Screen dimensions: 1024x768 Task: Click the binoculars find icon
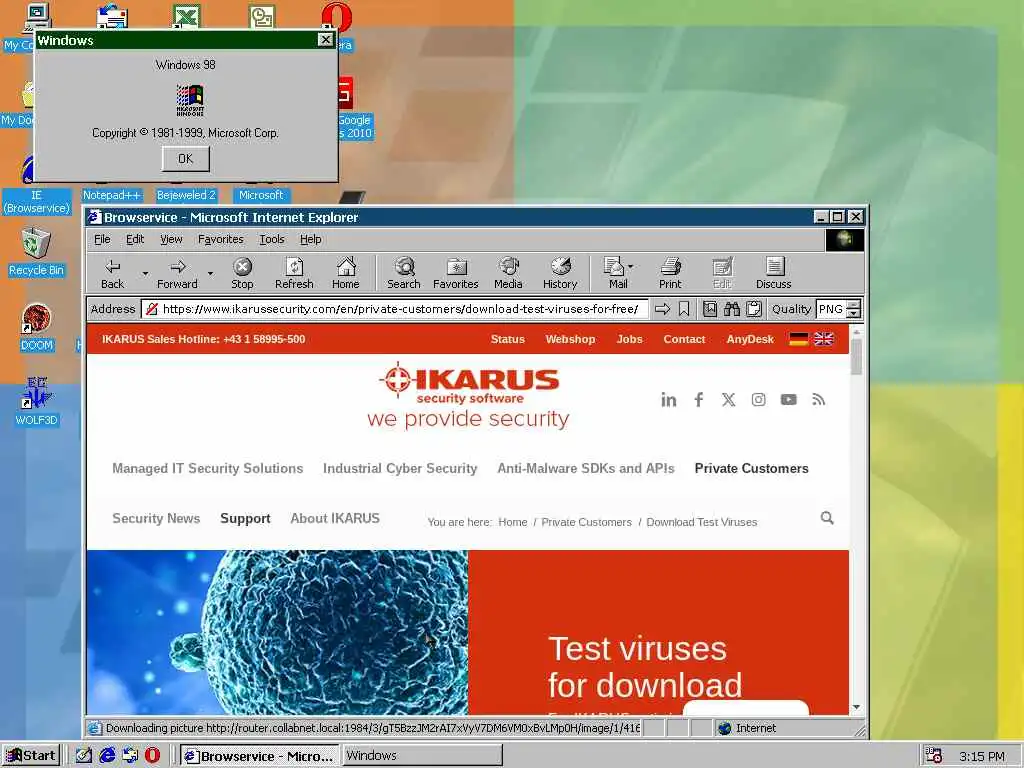(x=731, y=309)
